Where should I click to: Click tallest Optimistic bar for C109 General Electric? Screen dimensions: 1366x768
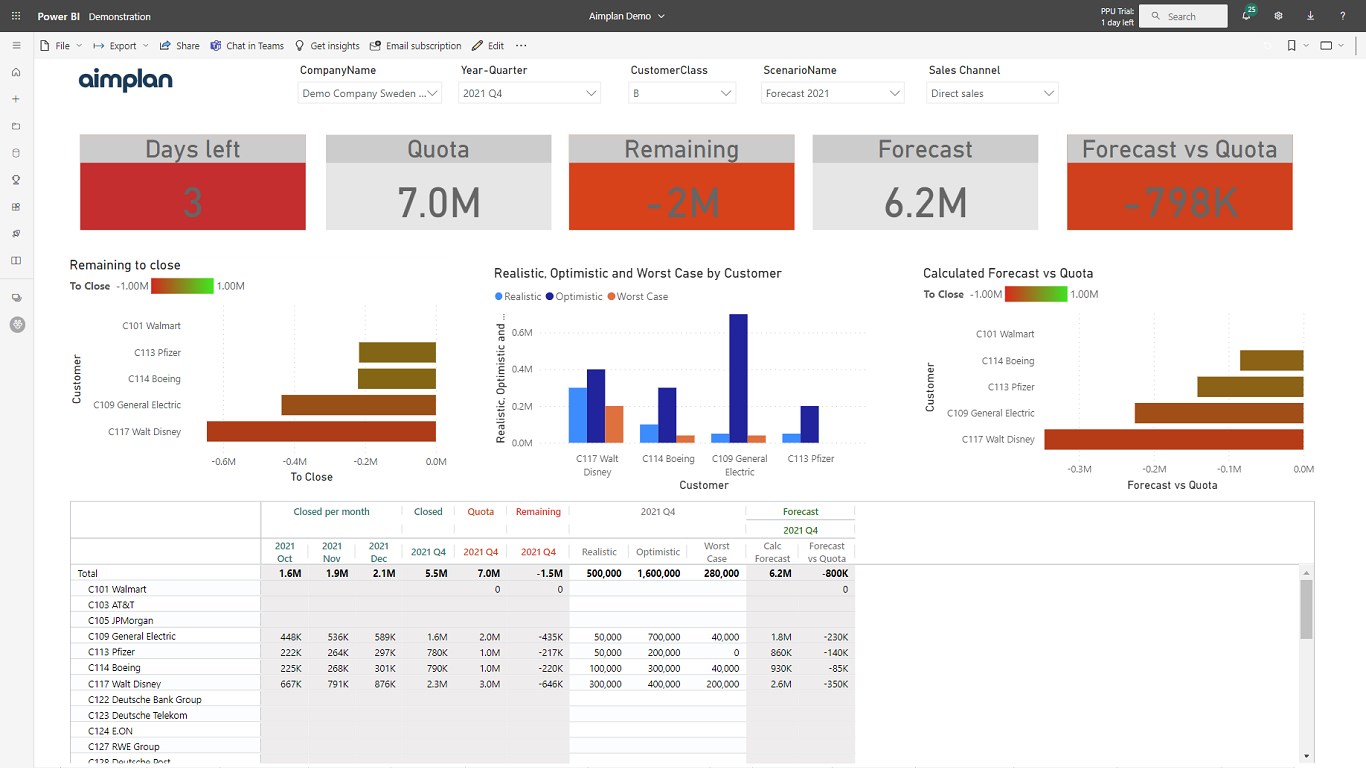tap(739, 378)
